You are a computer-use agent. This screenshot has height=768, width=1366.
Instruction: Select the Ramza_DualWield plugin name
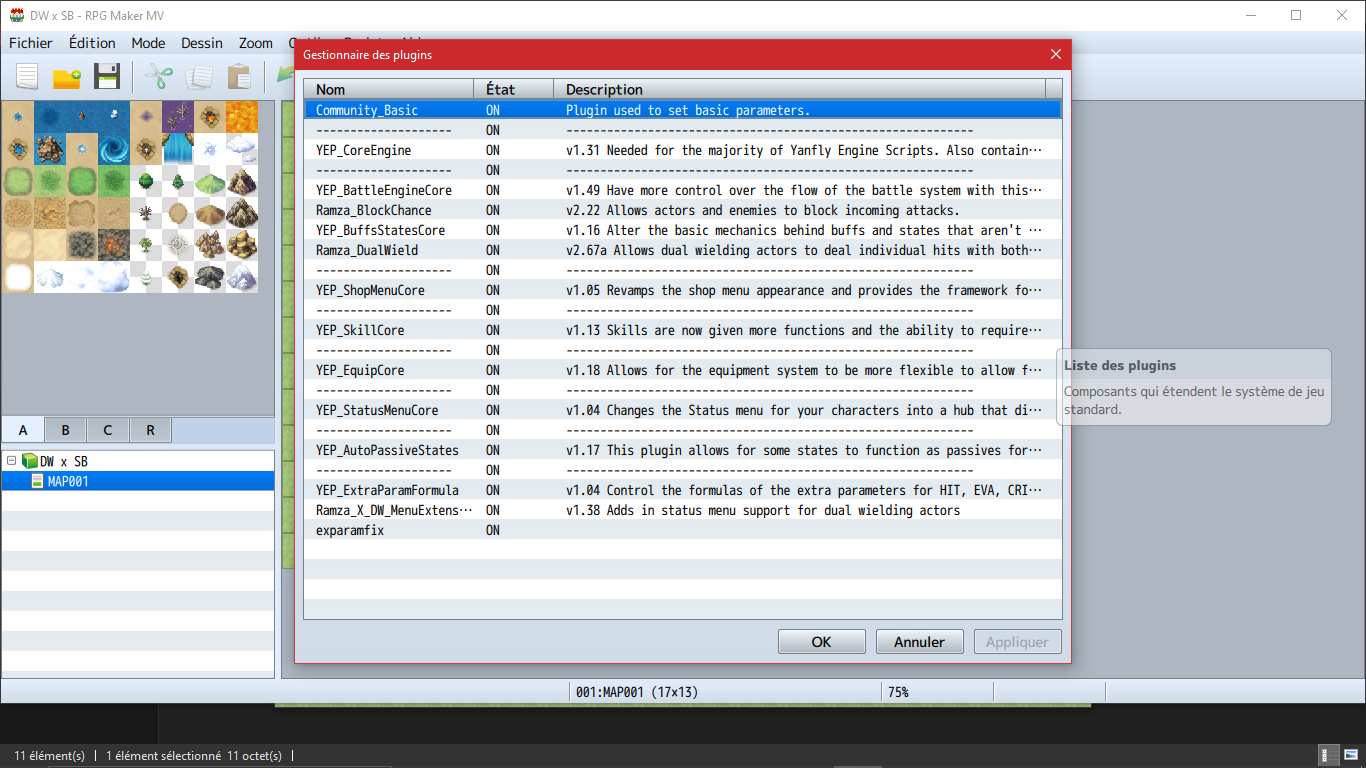pyautogui.click(x=367, y=250)
